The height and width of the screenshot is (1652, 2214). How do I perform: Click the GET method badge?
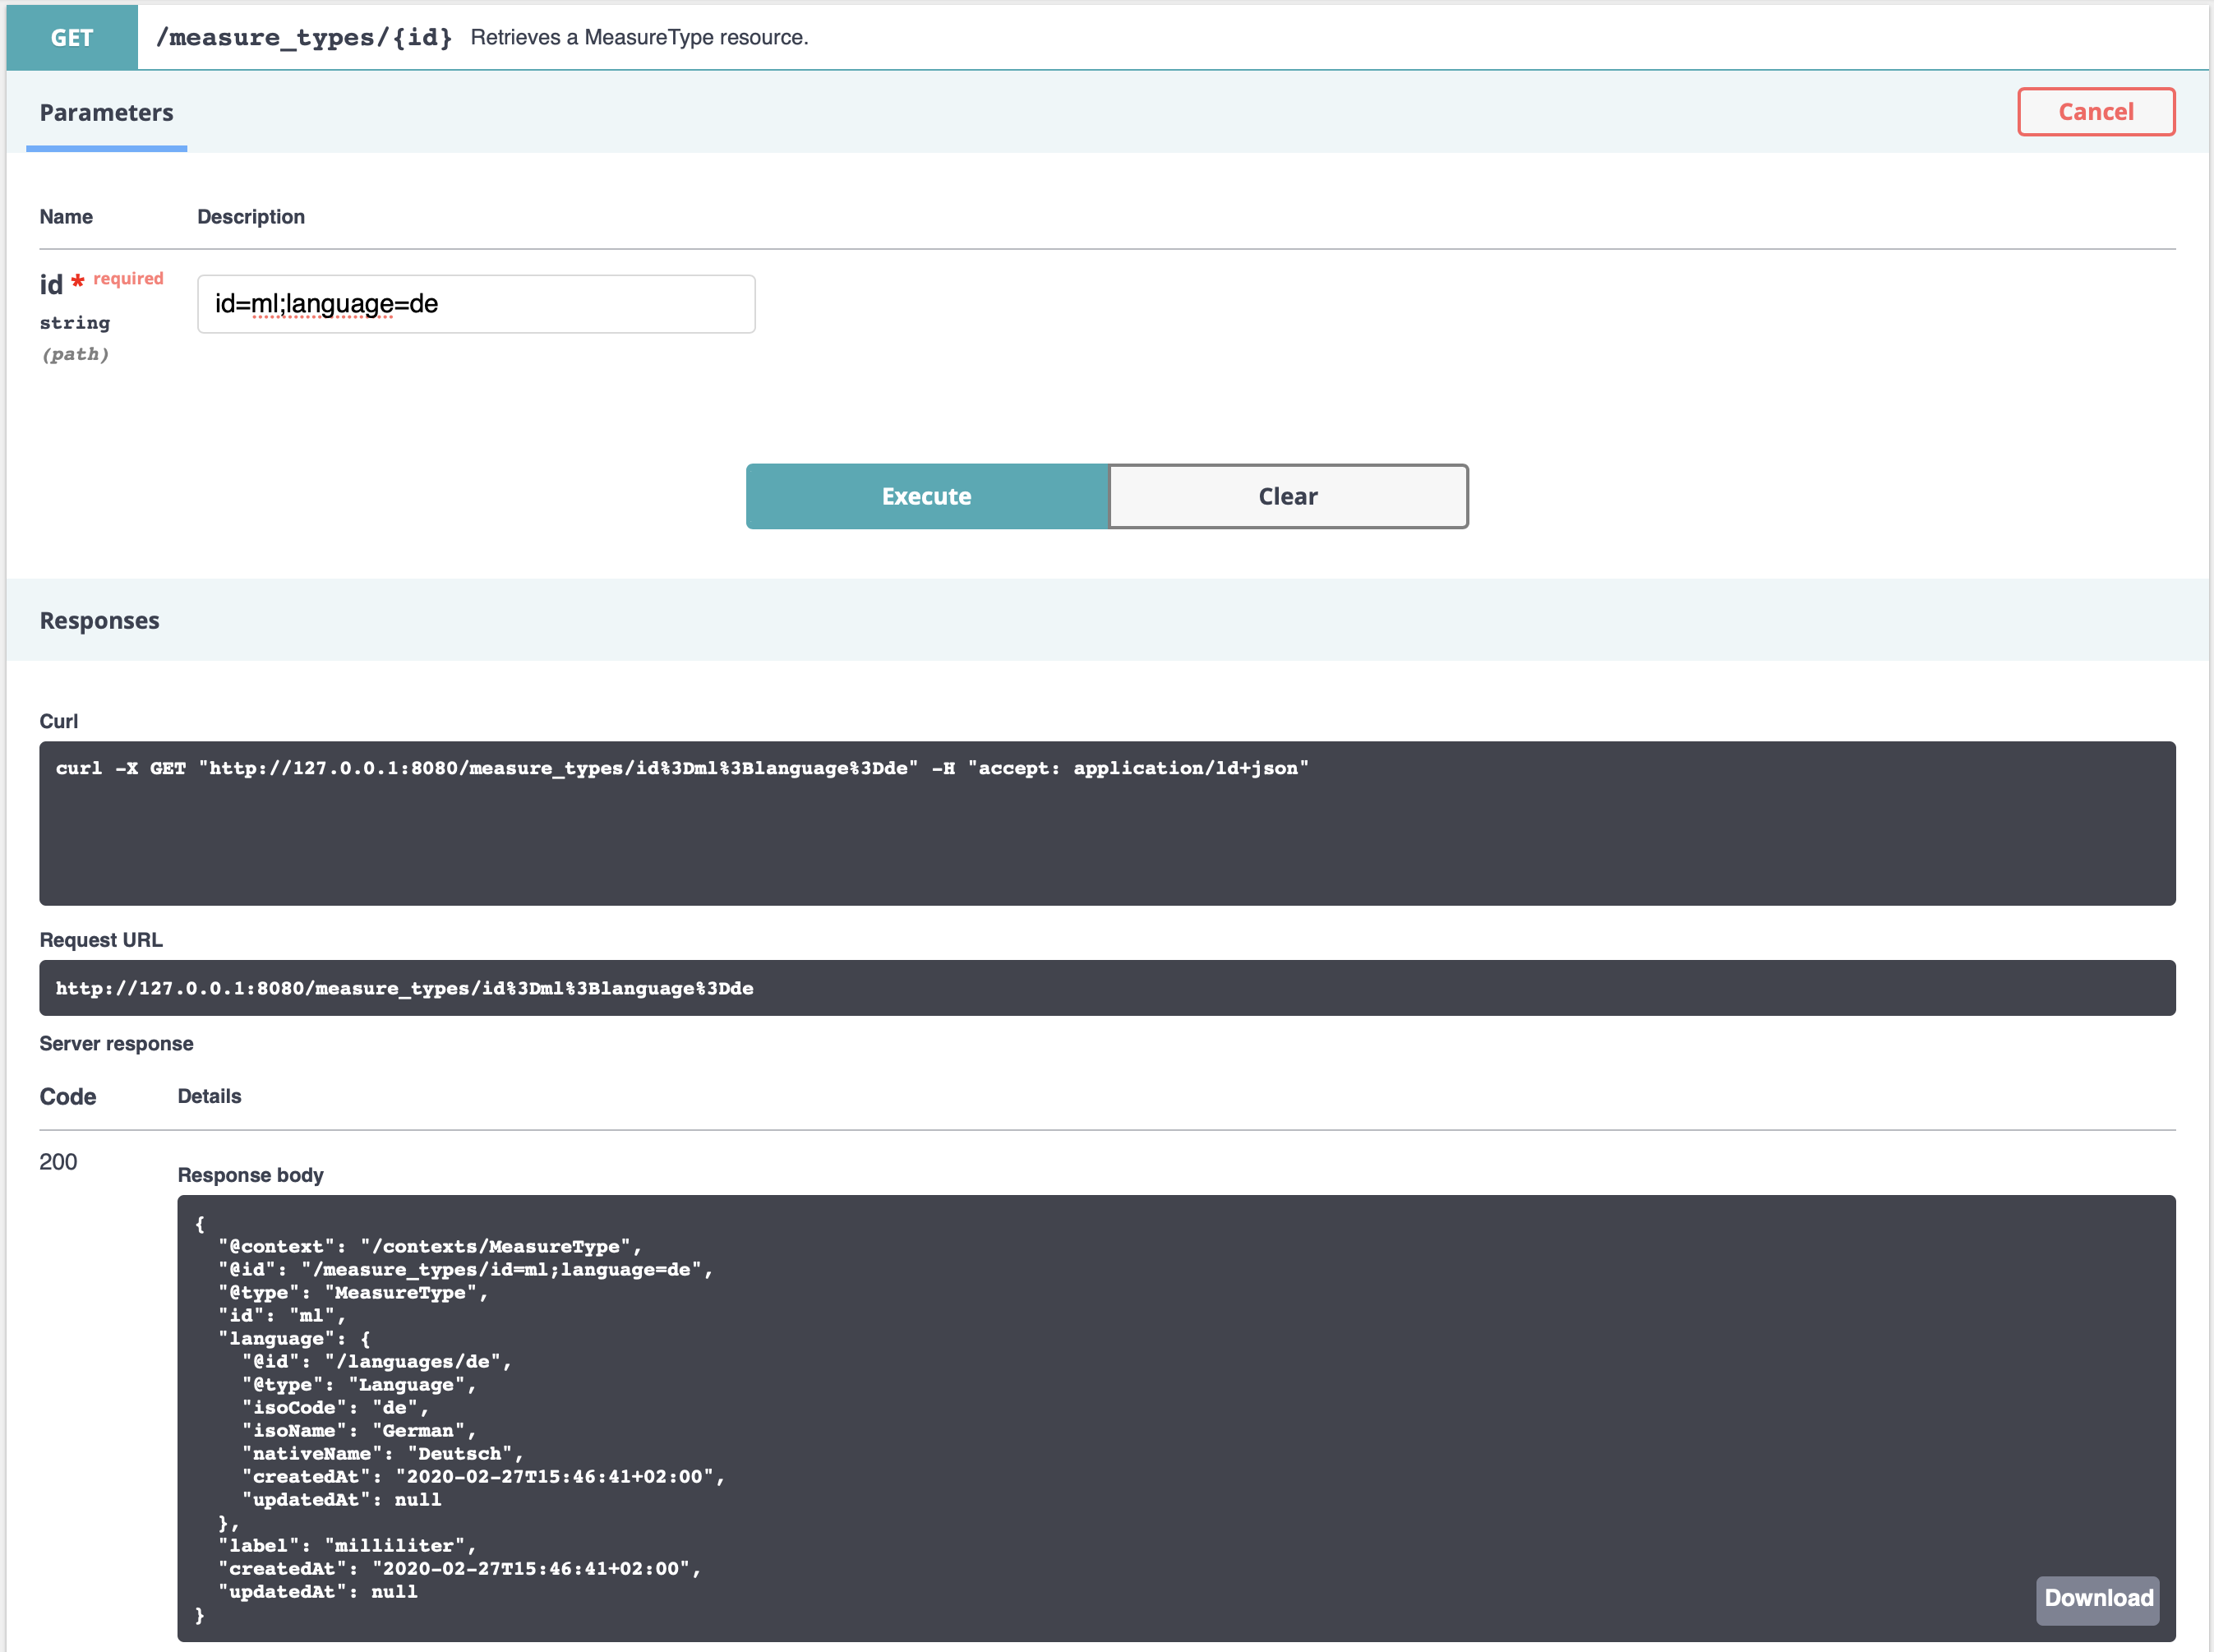[x=72, y=38]
